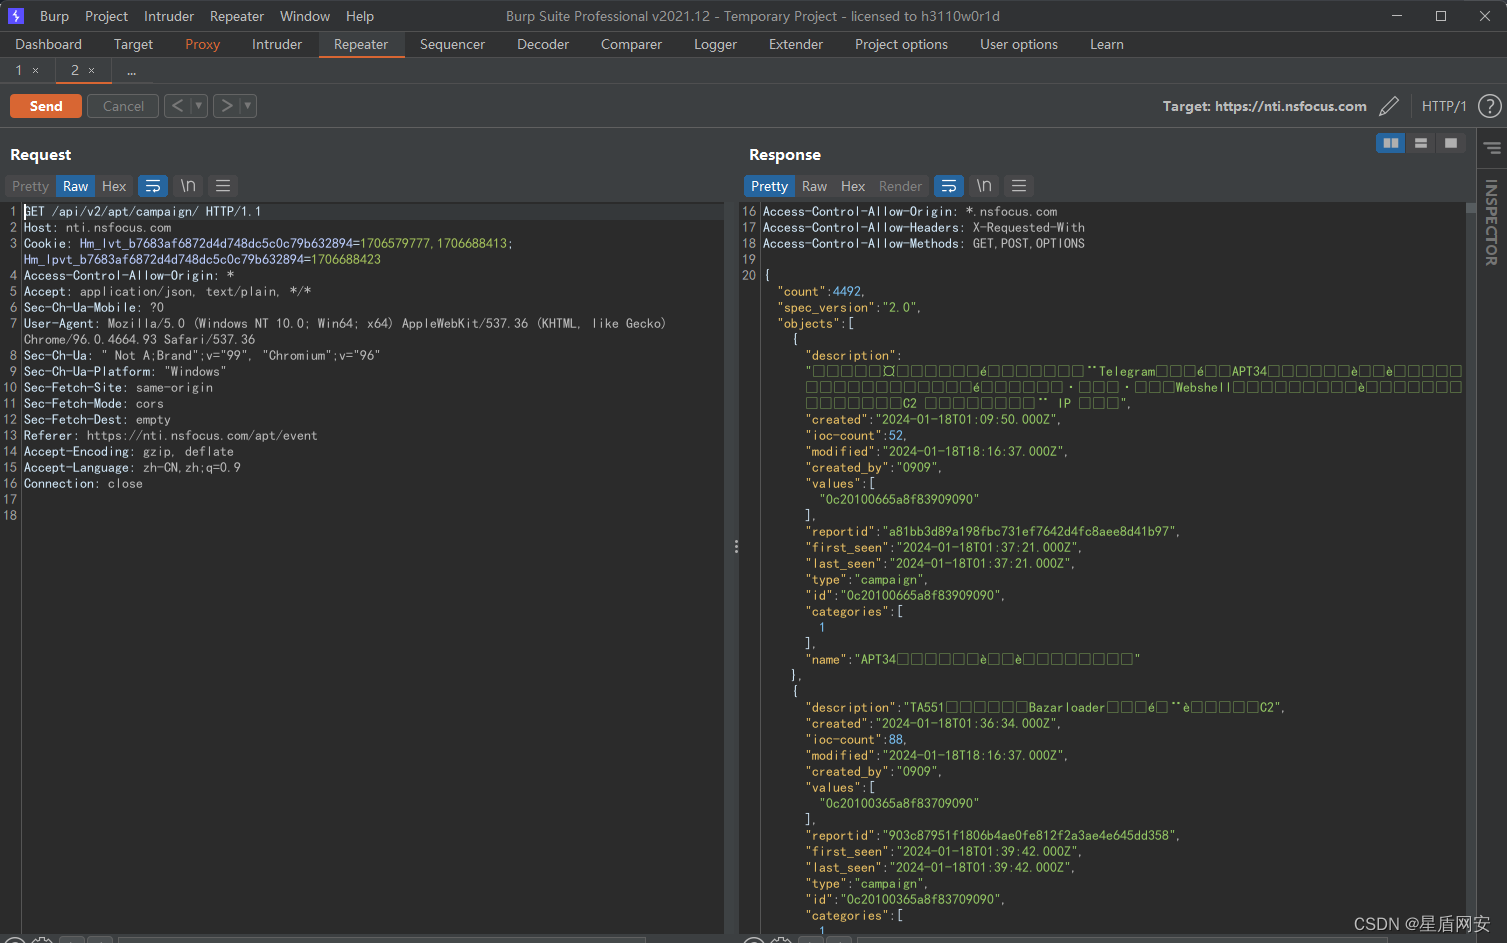Send the request
1507x943 pixels.
pyautogui.click(x=46, y=106)
